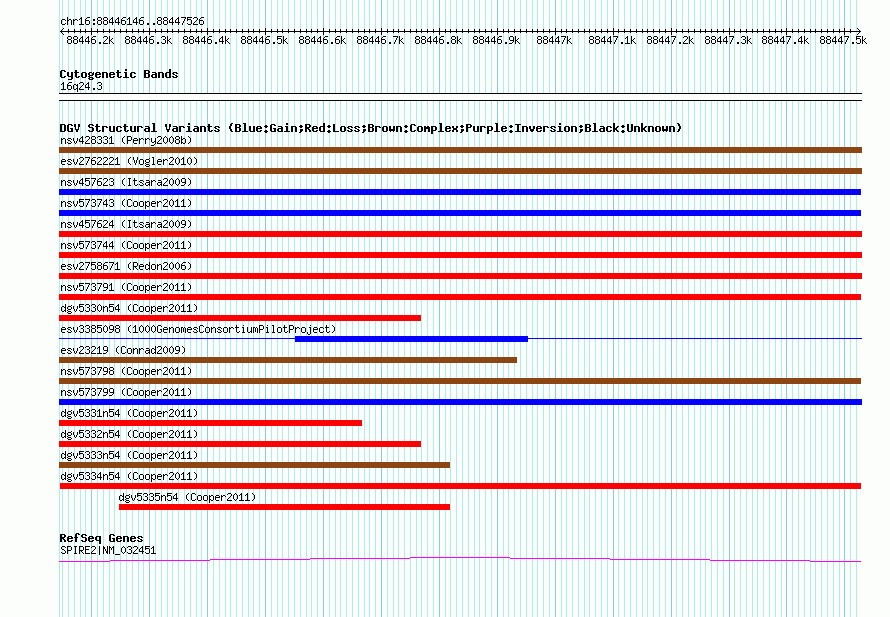Click ruler tick labeled 88446.6k
Image resolution: width=890 pixels, height=617 pixels.
click(322, 40)
